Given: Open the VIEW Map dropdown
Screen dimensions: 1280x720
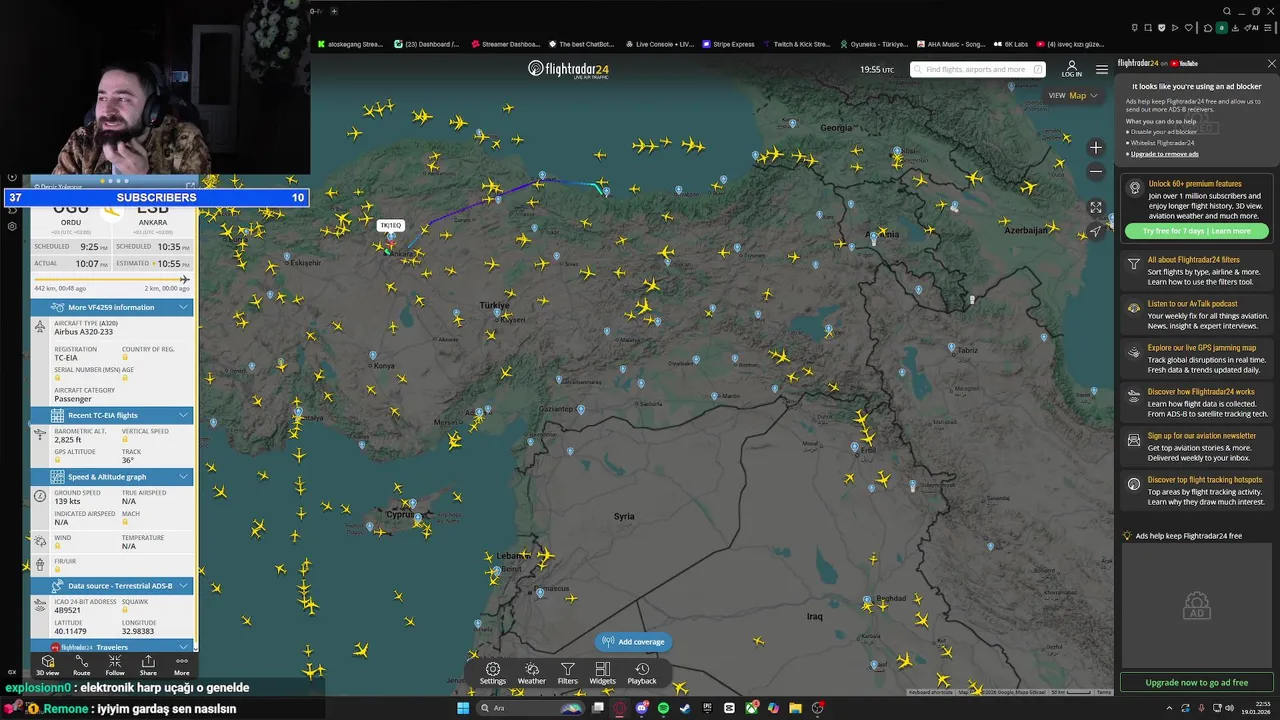Looking at the screenshot, I should click(x=1073, y=95).
